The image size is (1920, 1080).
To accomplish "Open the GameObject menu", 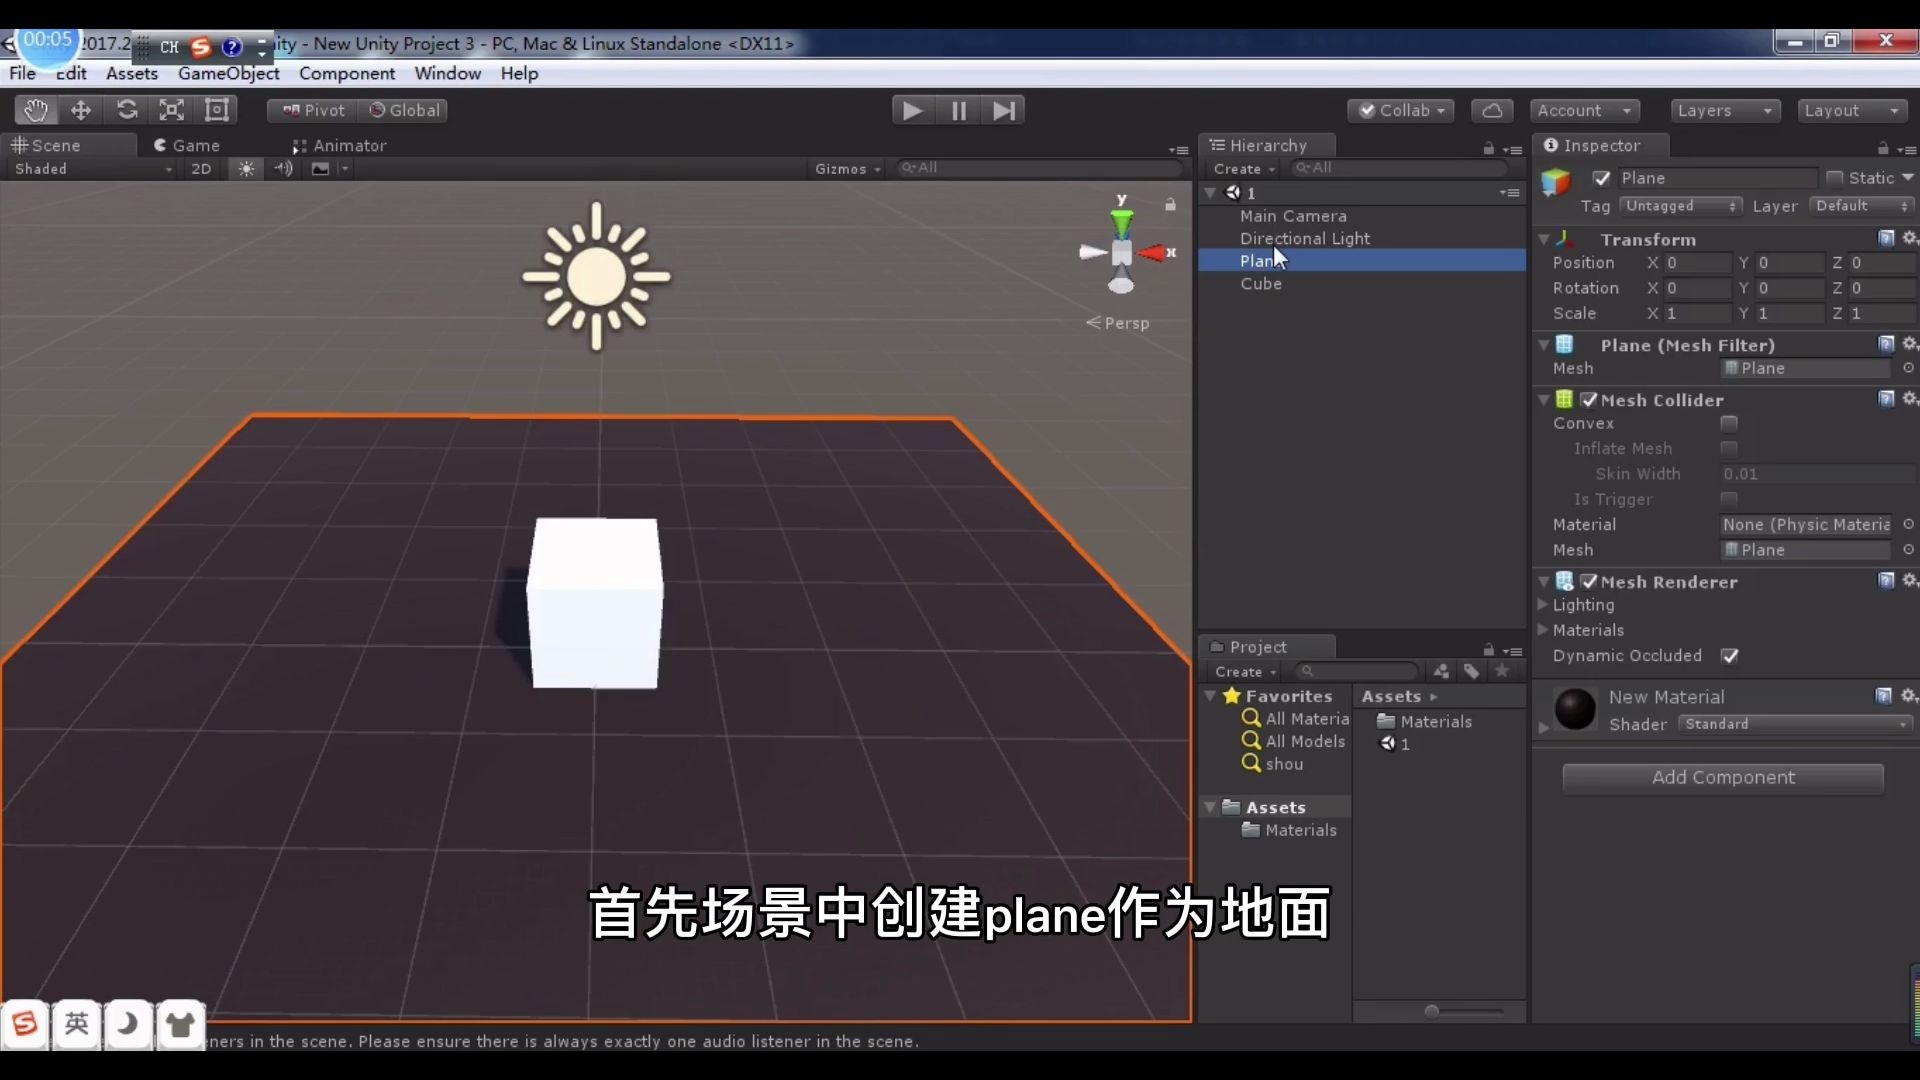I will pos(228,73).
